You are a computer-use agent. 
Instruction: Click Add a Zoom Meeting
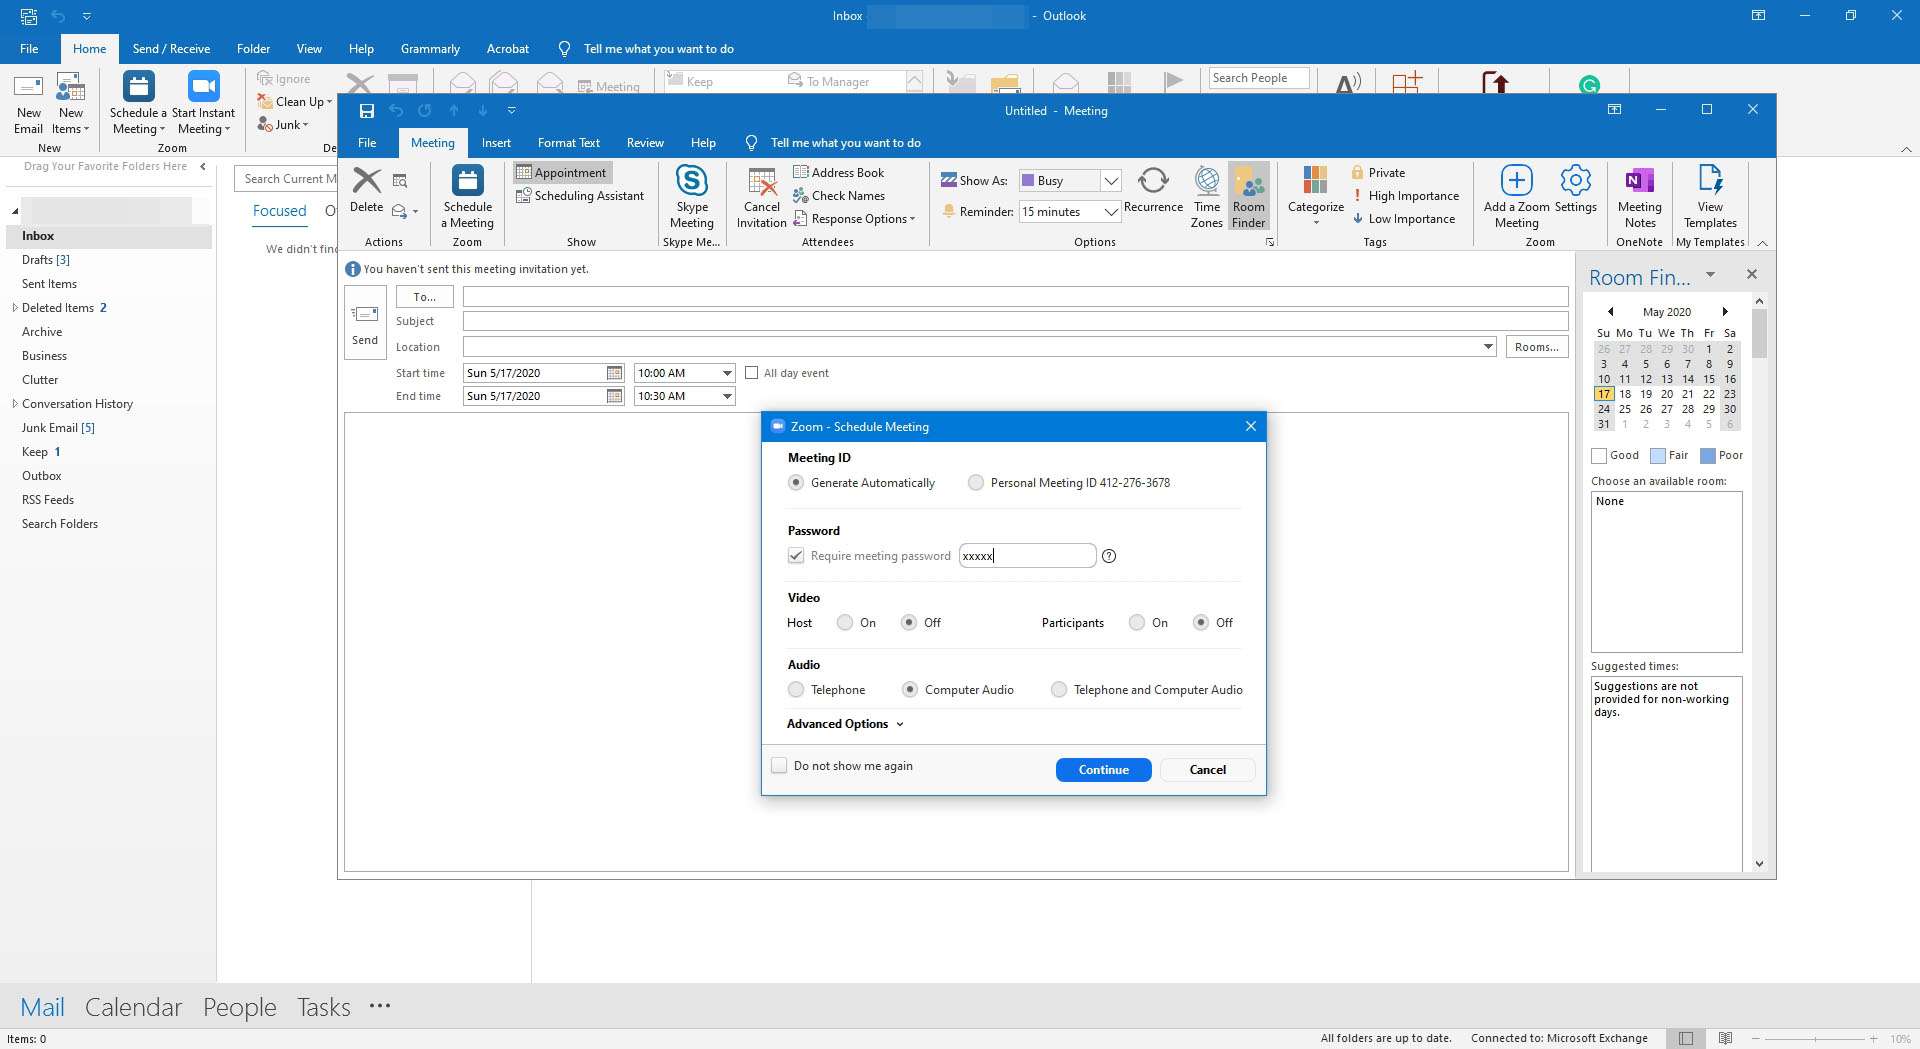point(1516,197)
